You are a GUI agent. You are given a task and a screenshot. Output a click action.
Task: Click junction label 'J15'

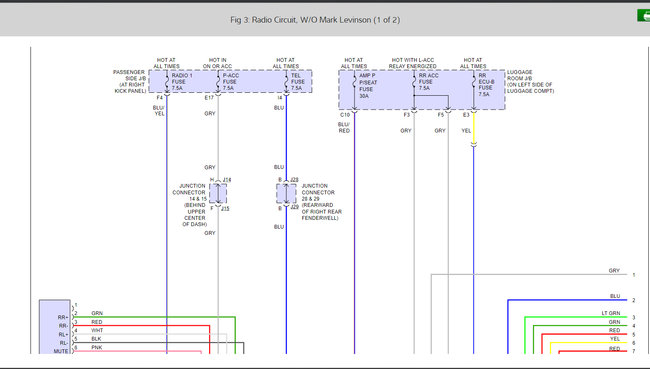225,209
